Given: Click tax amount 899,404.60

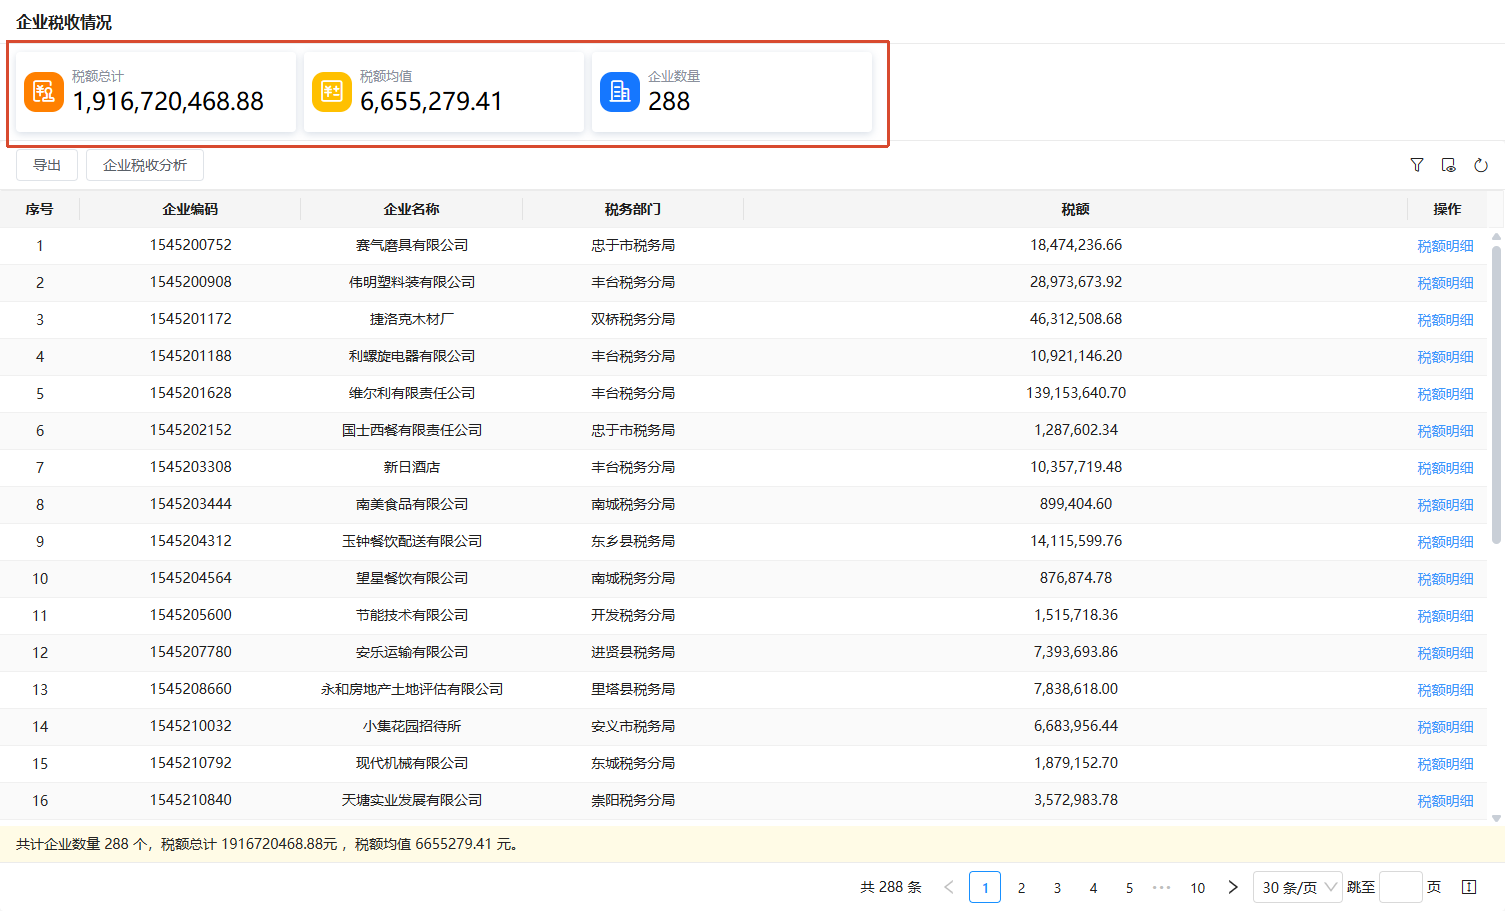Looking at the screenshot, I should (1076, 504).
